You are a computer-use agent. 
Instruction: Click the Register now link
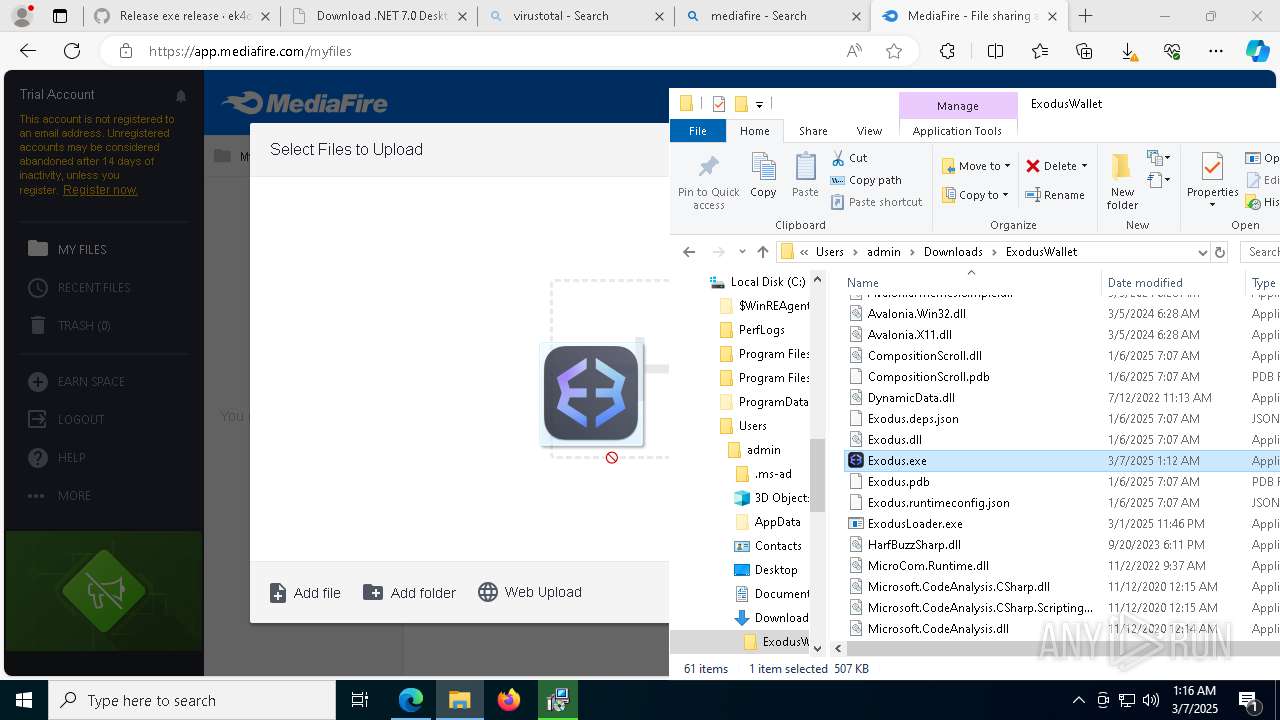pos(100,190)
